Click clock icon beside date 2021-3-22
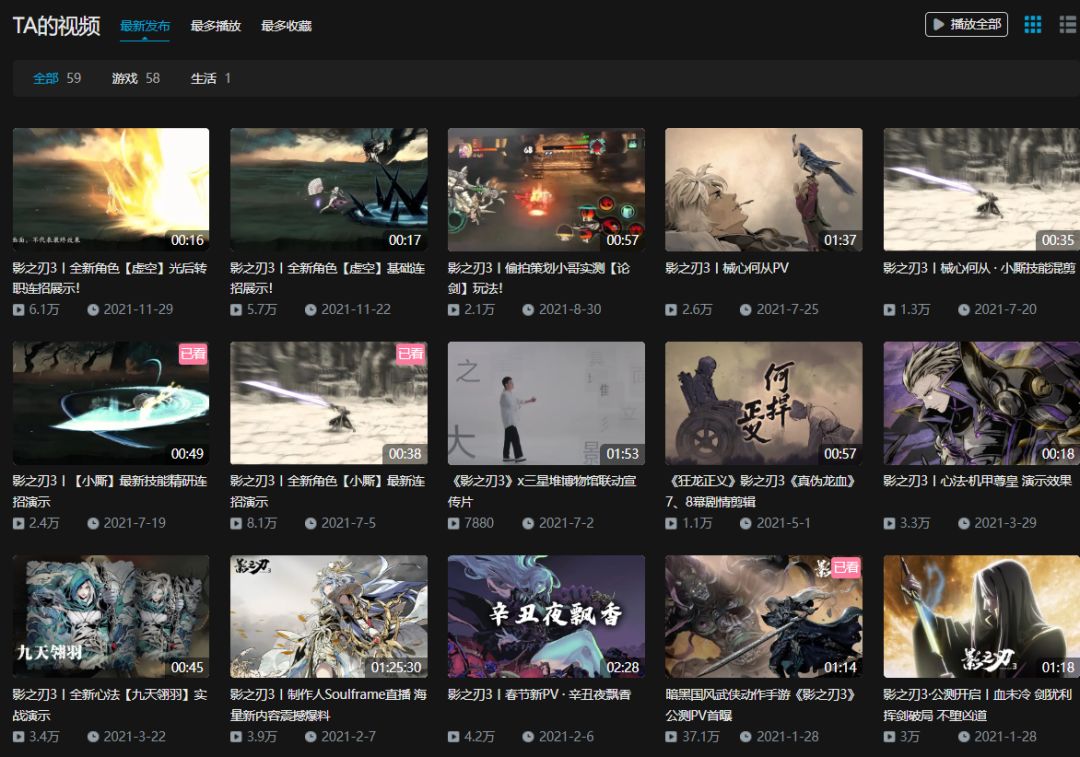1080x757 pixels. (93, 737)
